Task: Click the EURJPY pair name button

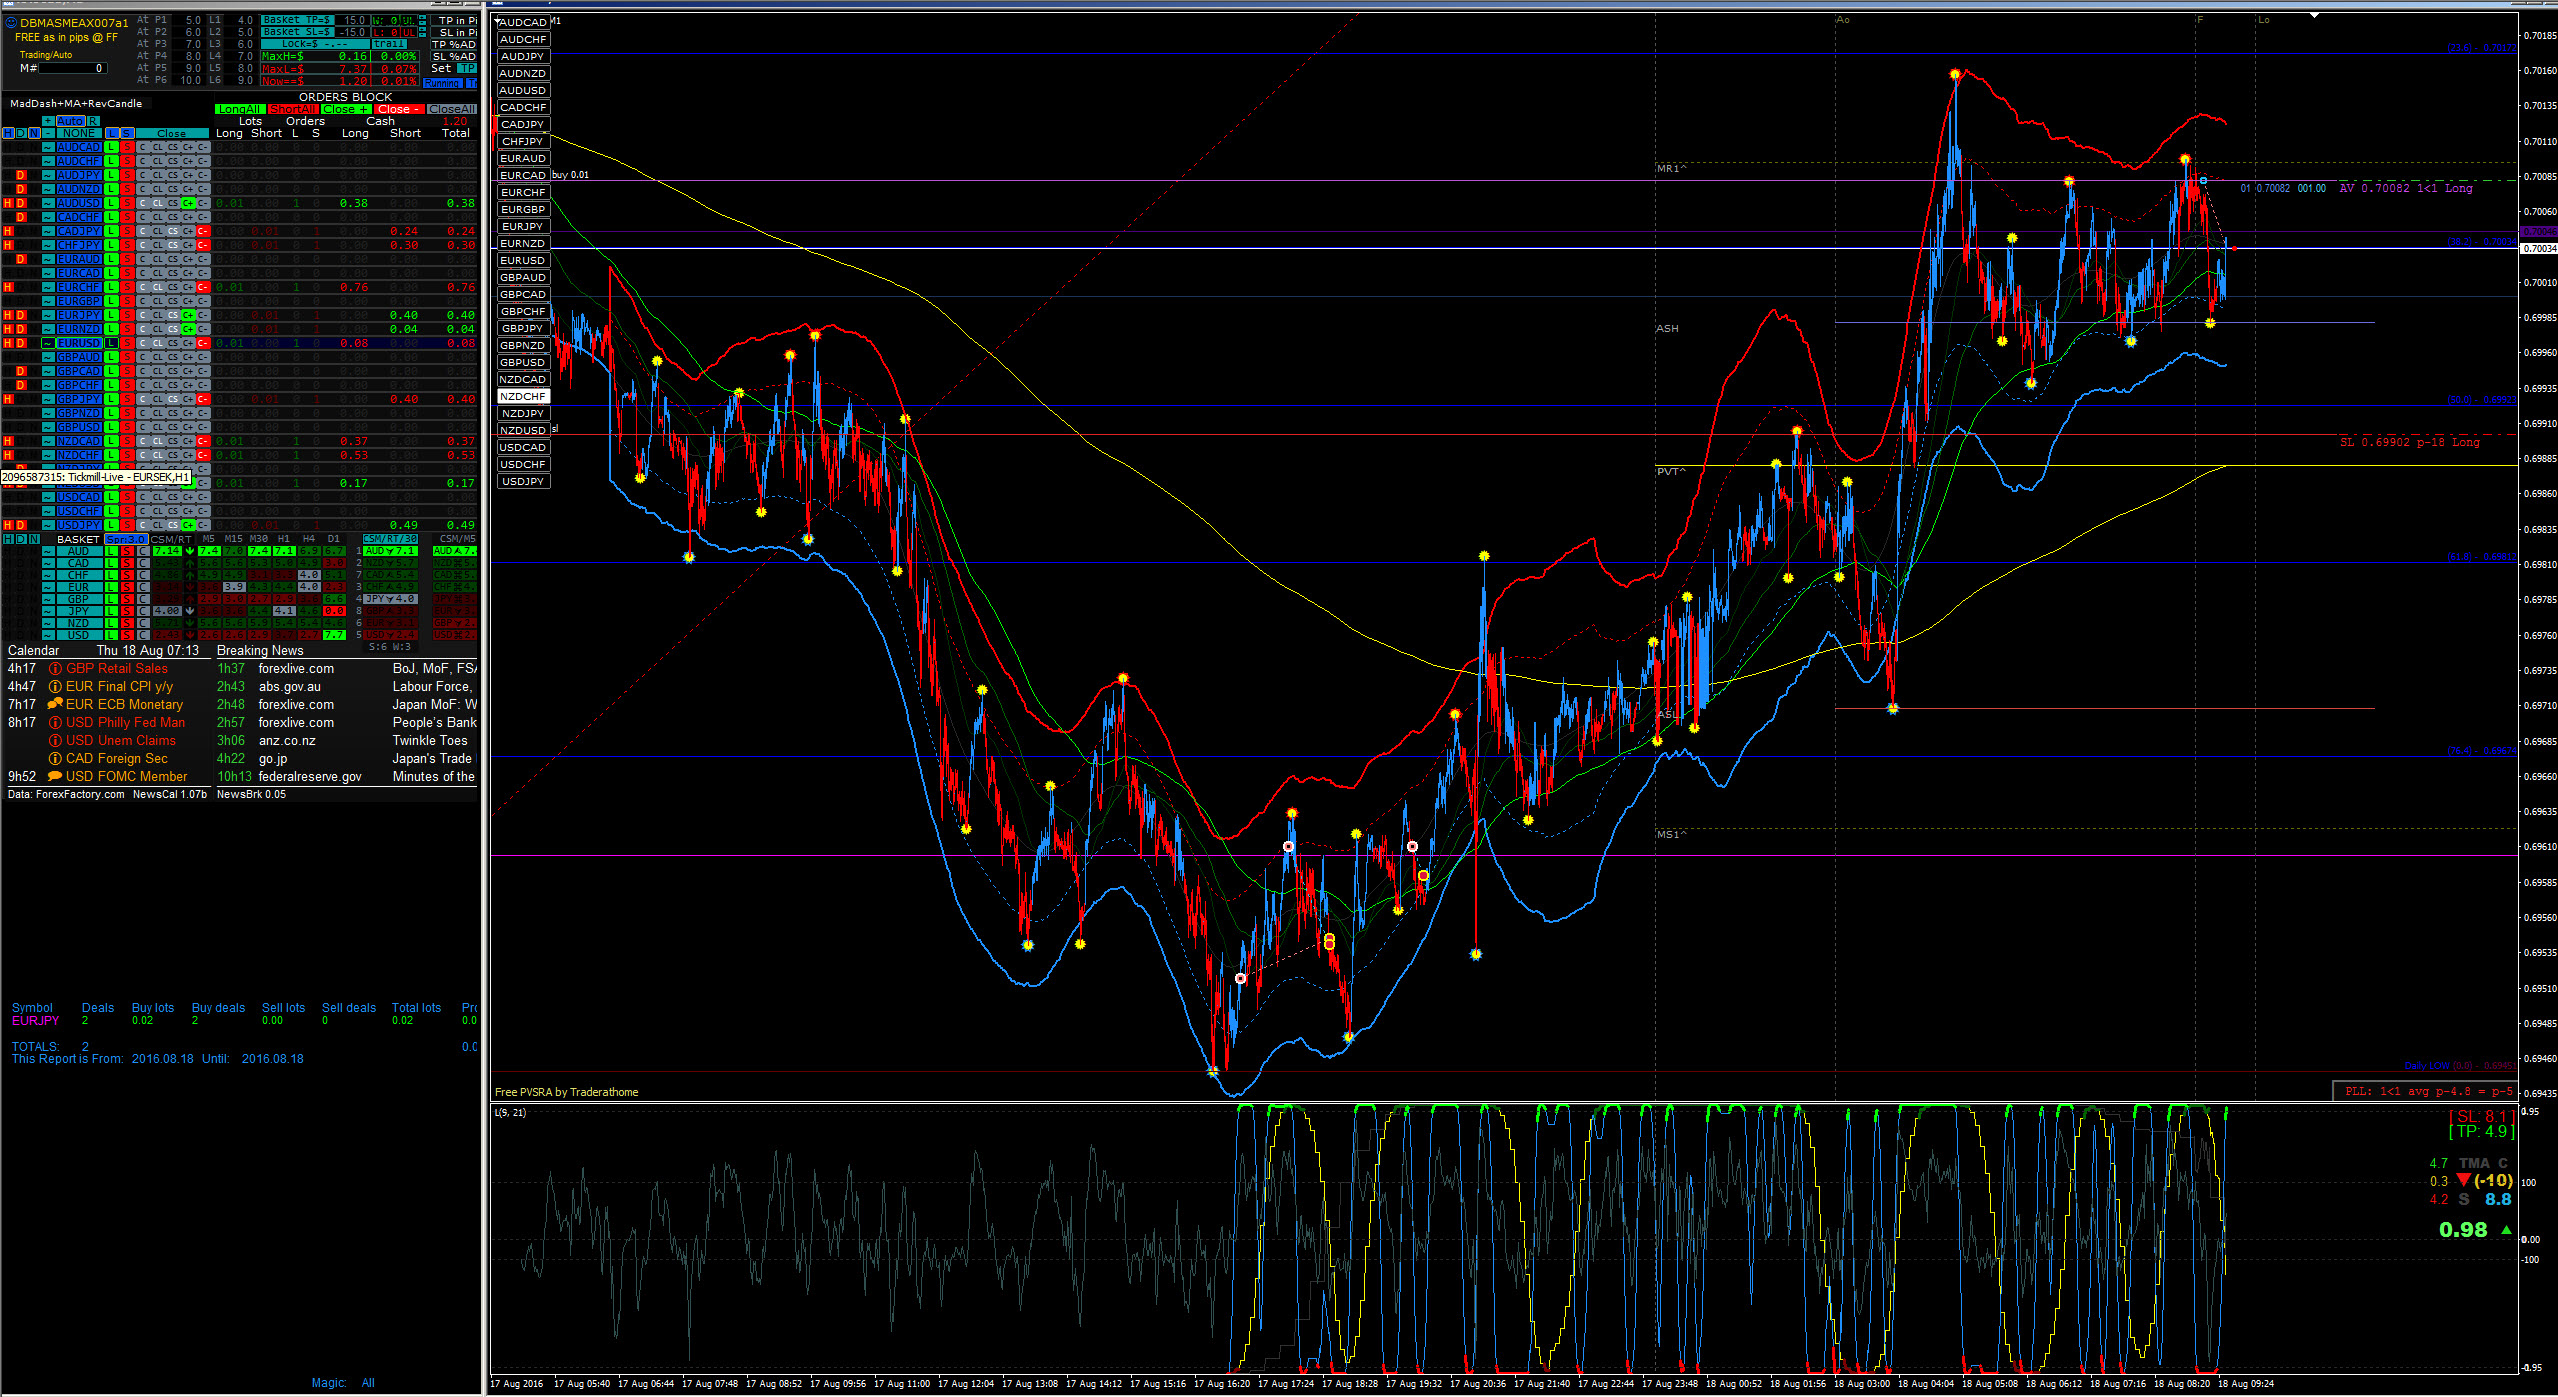Action: [x=79, y=315]
